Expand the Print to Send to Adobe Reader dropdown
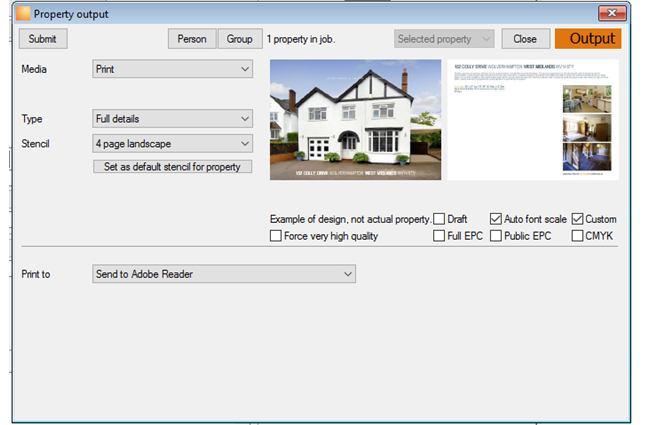This screenshot has width=648, height=425. pyautogui.click(x=224, y=274)
